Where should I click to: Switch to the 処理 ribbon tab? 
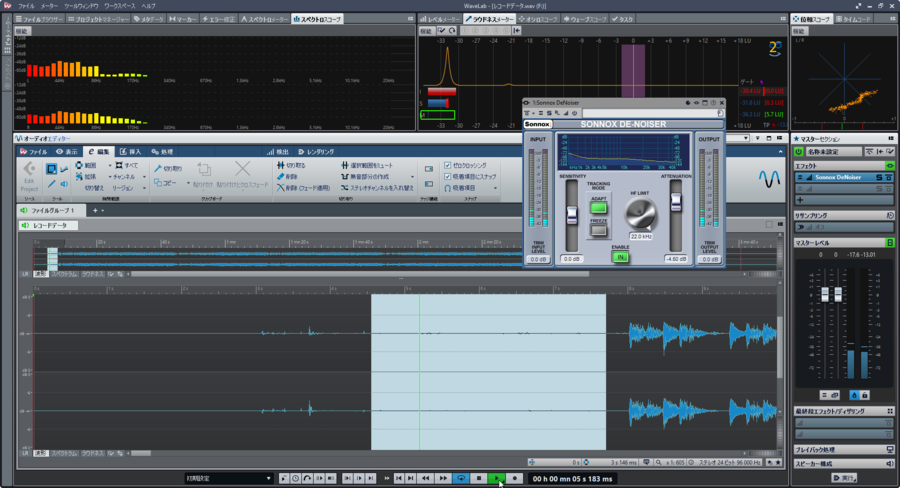(x=162, y=152)
